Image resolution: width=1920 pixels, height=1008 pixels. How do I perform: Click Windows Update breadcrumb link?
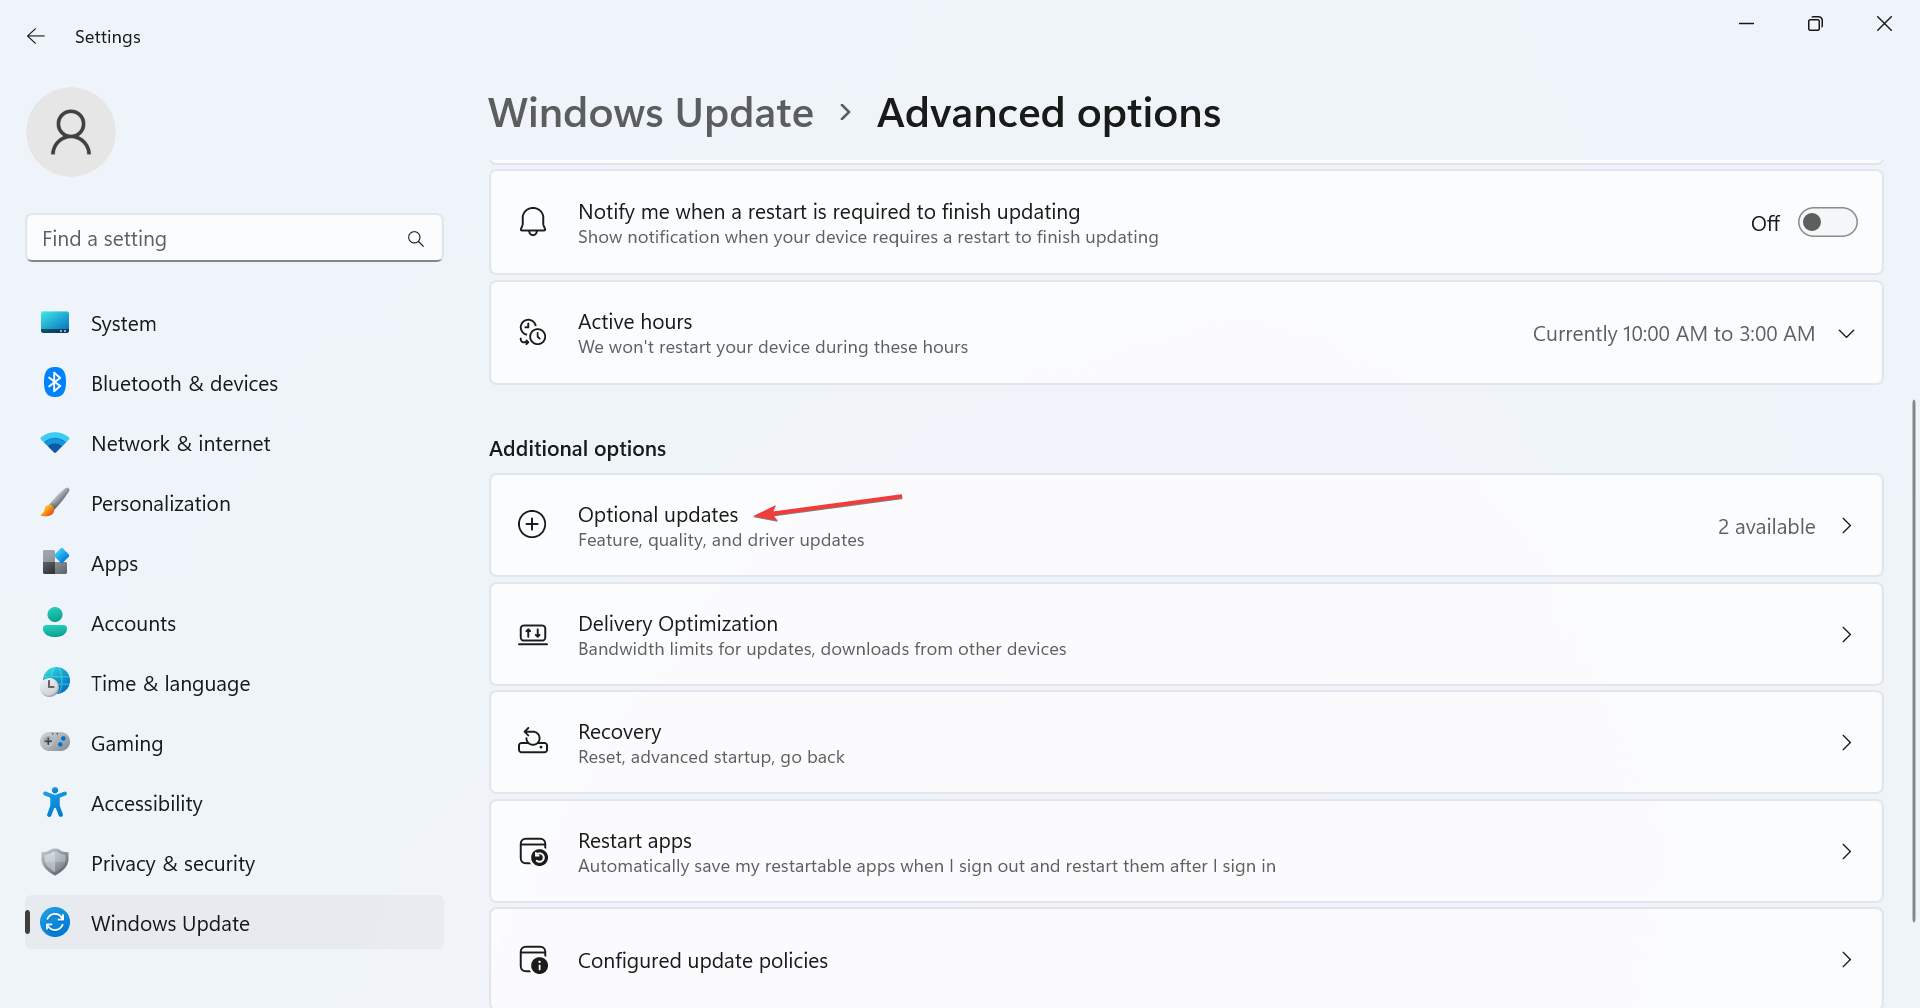click(x=651, y=113)
